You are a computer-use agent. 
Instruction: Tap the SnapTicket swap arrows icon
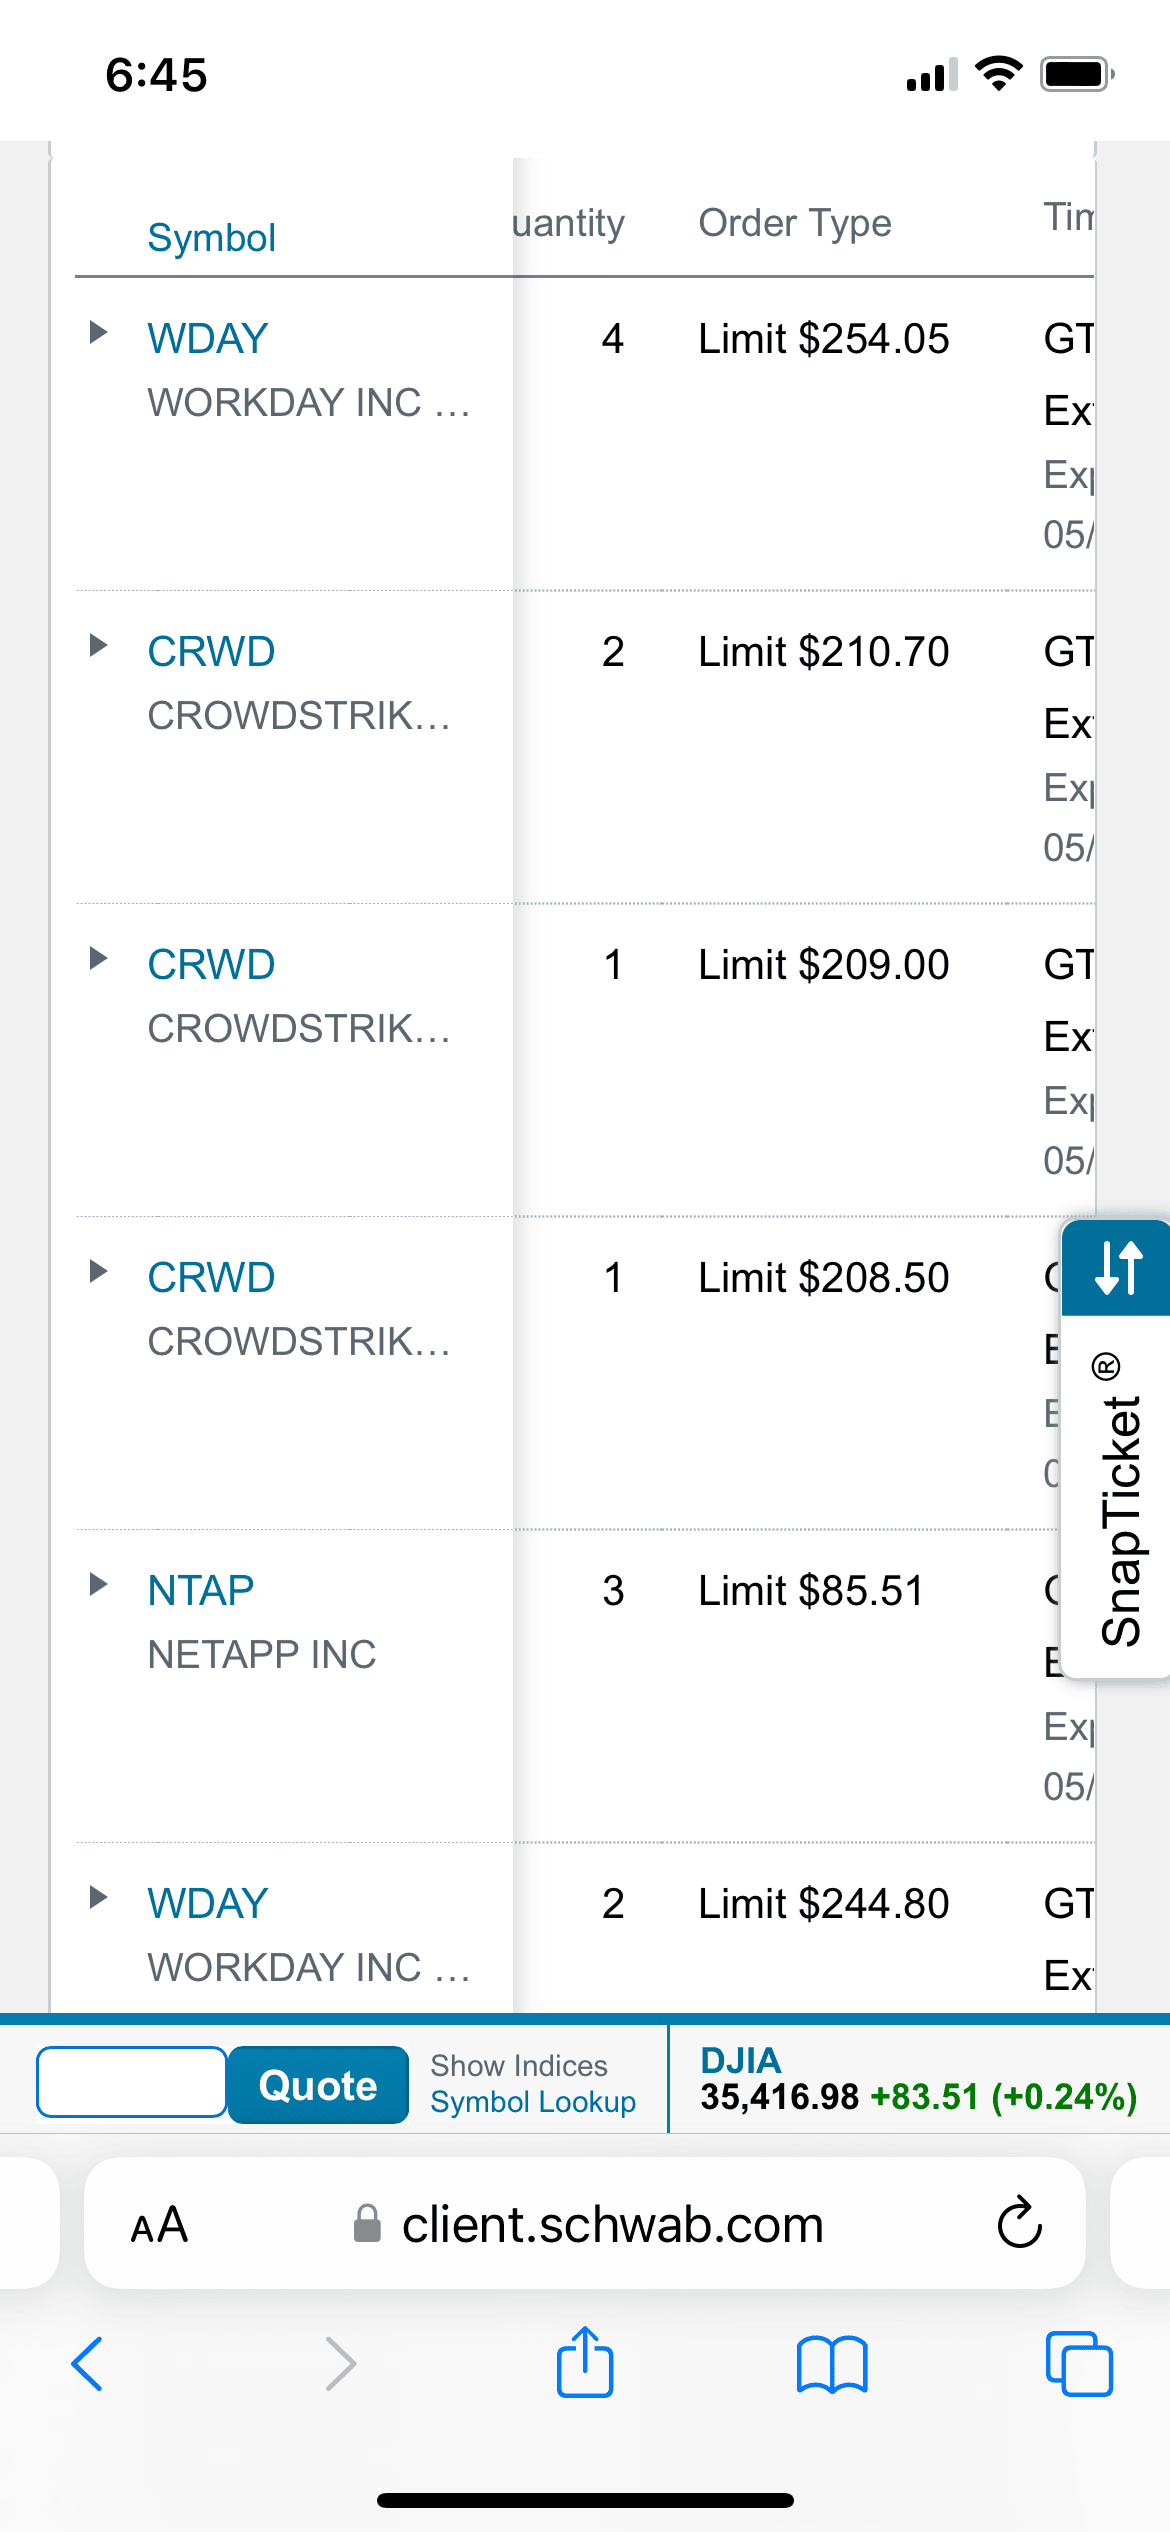[x=1118, y=1267]
